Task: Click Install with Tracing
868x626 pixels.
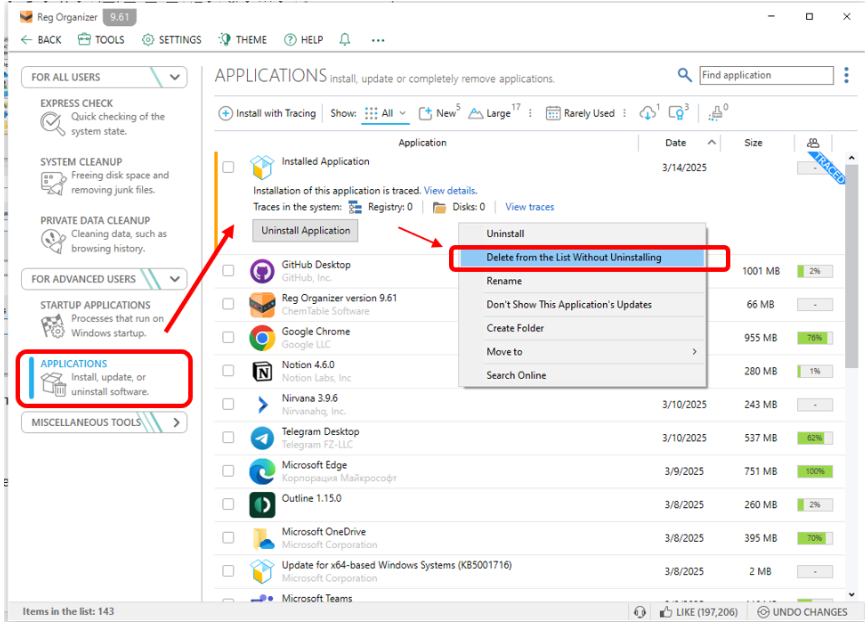Action: 267,113
